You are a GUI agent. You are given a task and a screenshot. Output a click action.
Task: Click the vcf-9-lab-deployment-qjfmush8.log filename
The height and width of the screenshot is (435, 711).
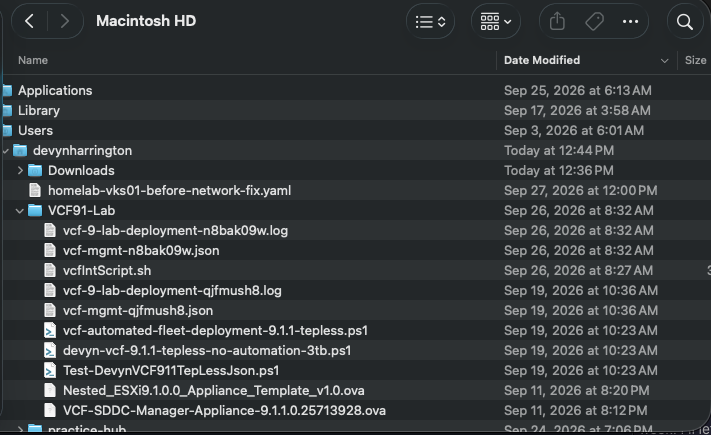click(x=172, y=290)
